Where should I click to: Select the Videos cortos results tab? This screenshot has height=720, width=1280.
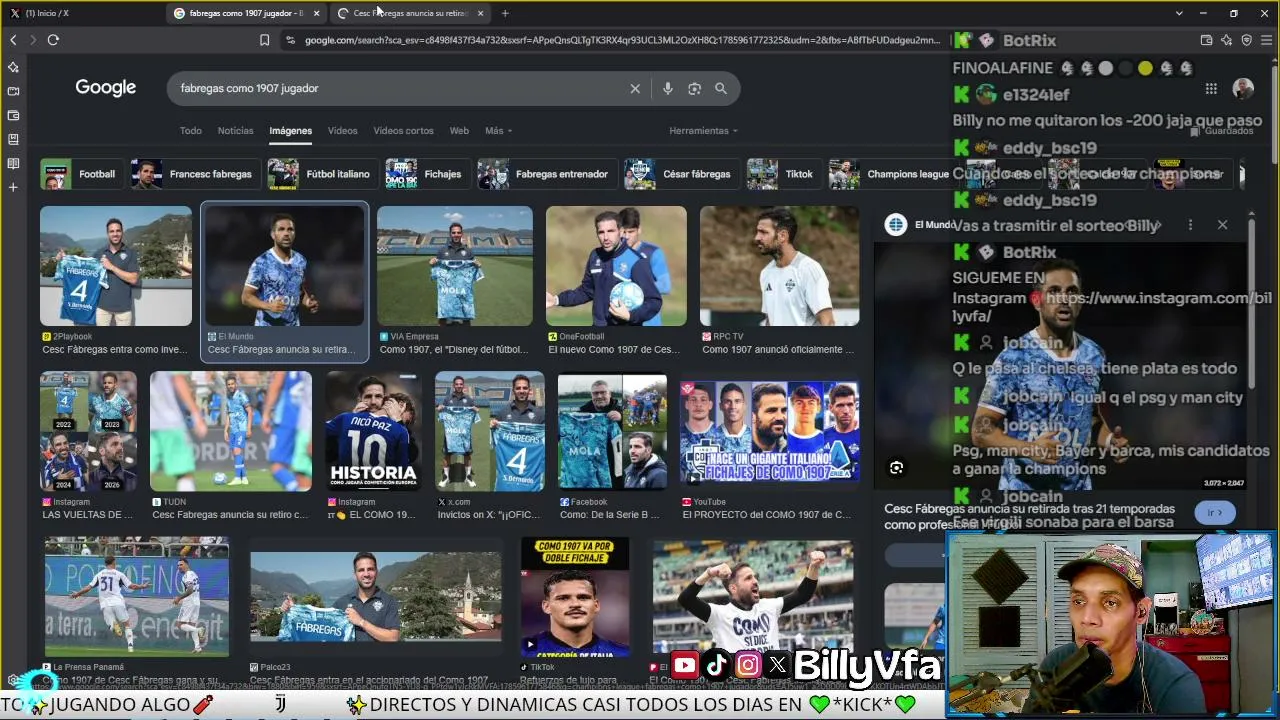pyautogui.click(x=403, y=131)
